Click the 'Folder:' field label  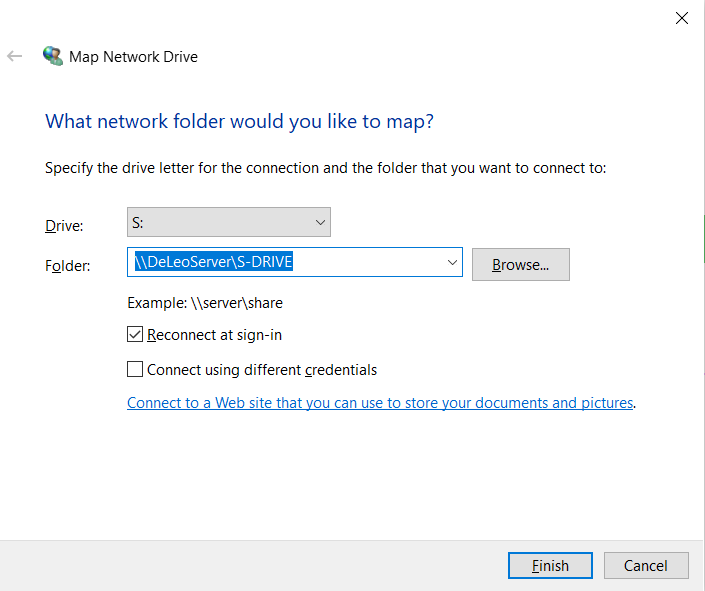click(x=67, y=266)
